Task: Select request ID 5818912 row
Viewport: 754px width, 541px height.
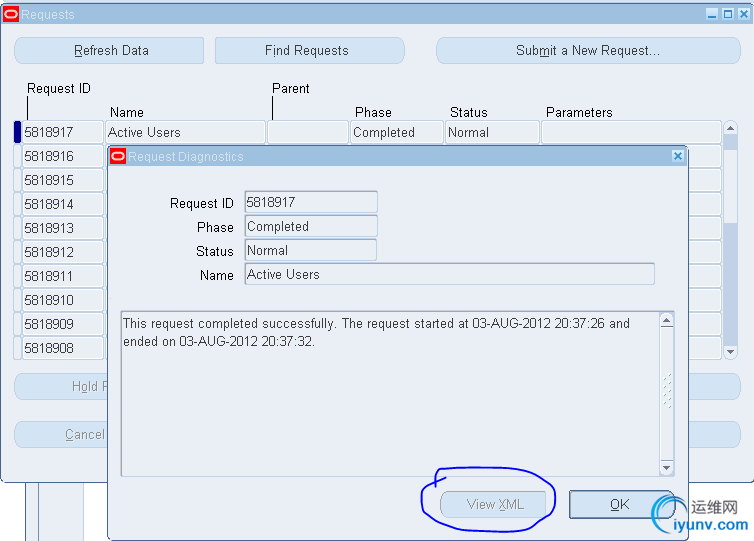Action: (x=63, y=252)
